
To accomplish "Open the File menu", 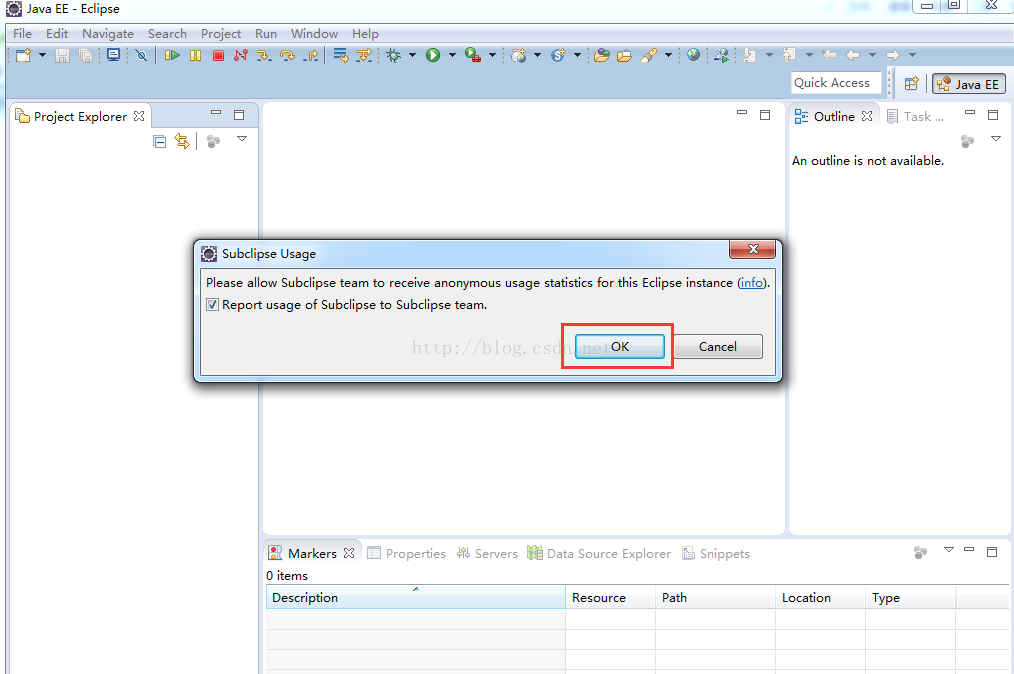I will (x=22, y=34).
